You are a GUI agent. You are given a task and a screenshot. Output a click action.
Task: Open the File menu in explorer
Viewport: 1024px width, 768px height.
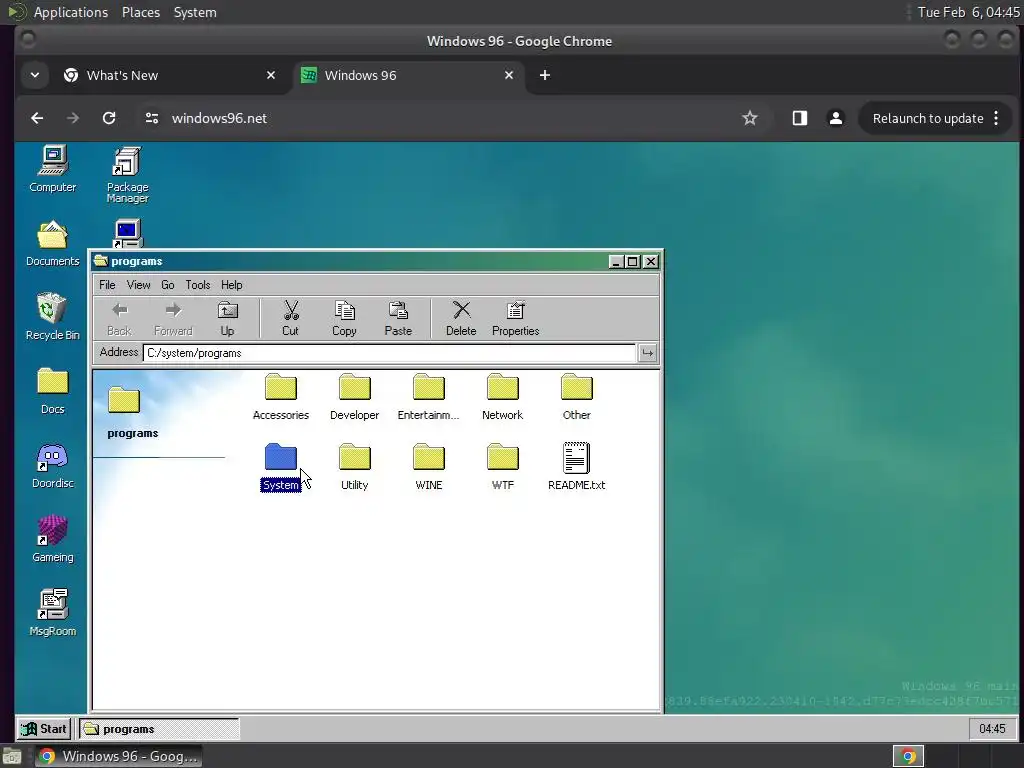107,285
